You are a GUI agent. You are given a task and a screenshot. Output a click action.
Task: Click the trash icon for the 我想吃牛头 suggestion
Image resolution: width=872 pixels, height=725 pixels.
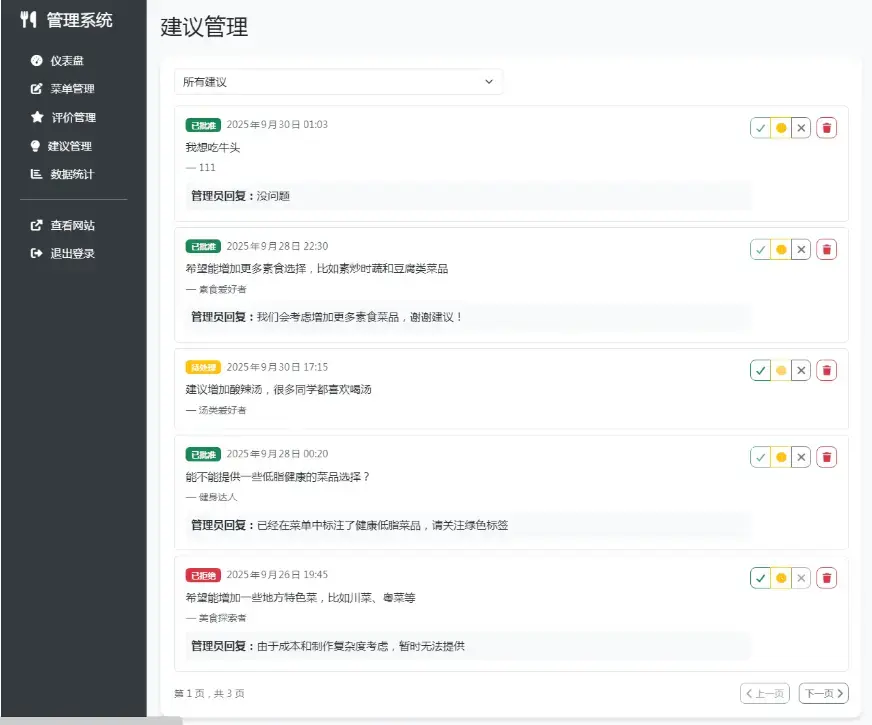point(826,128)
